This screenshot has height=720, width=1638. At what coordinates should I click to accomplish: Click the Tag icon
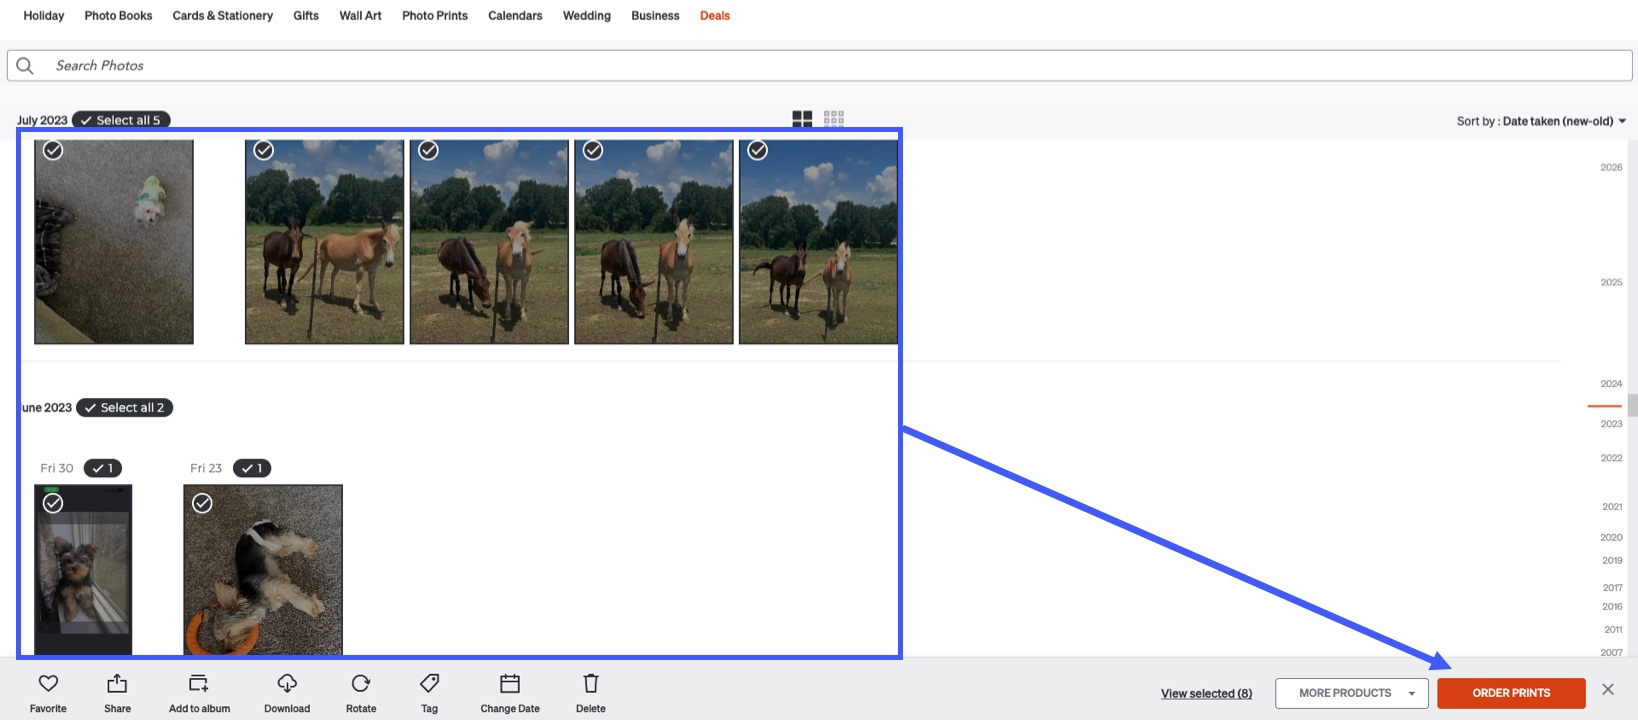pos(429,684)
